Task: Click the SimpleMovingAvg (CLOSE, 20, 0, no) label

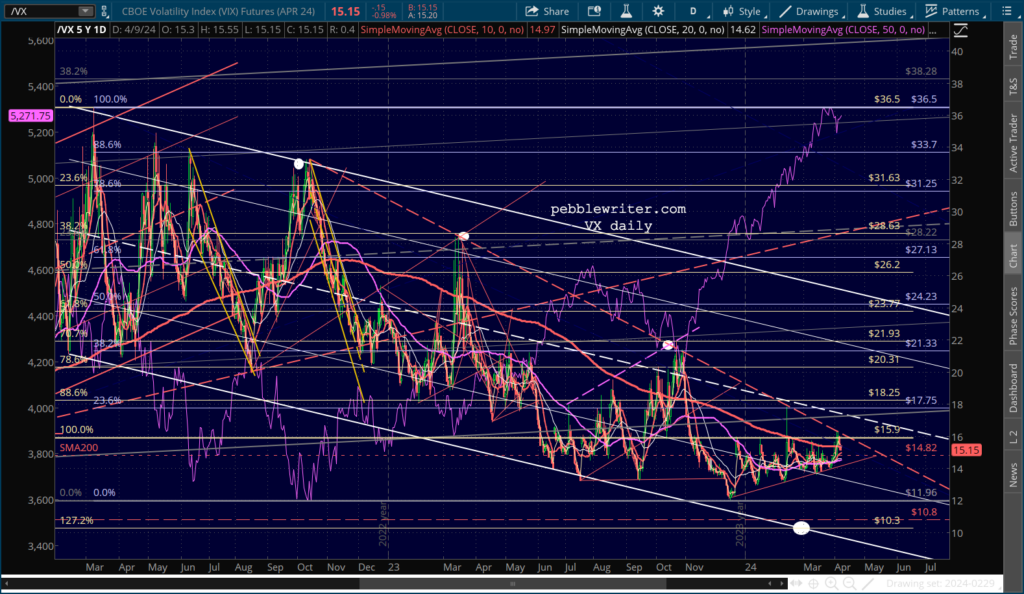Action: click(x=643, y=30)
